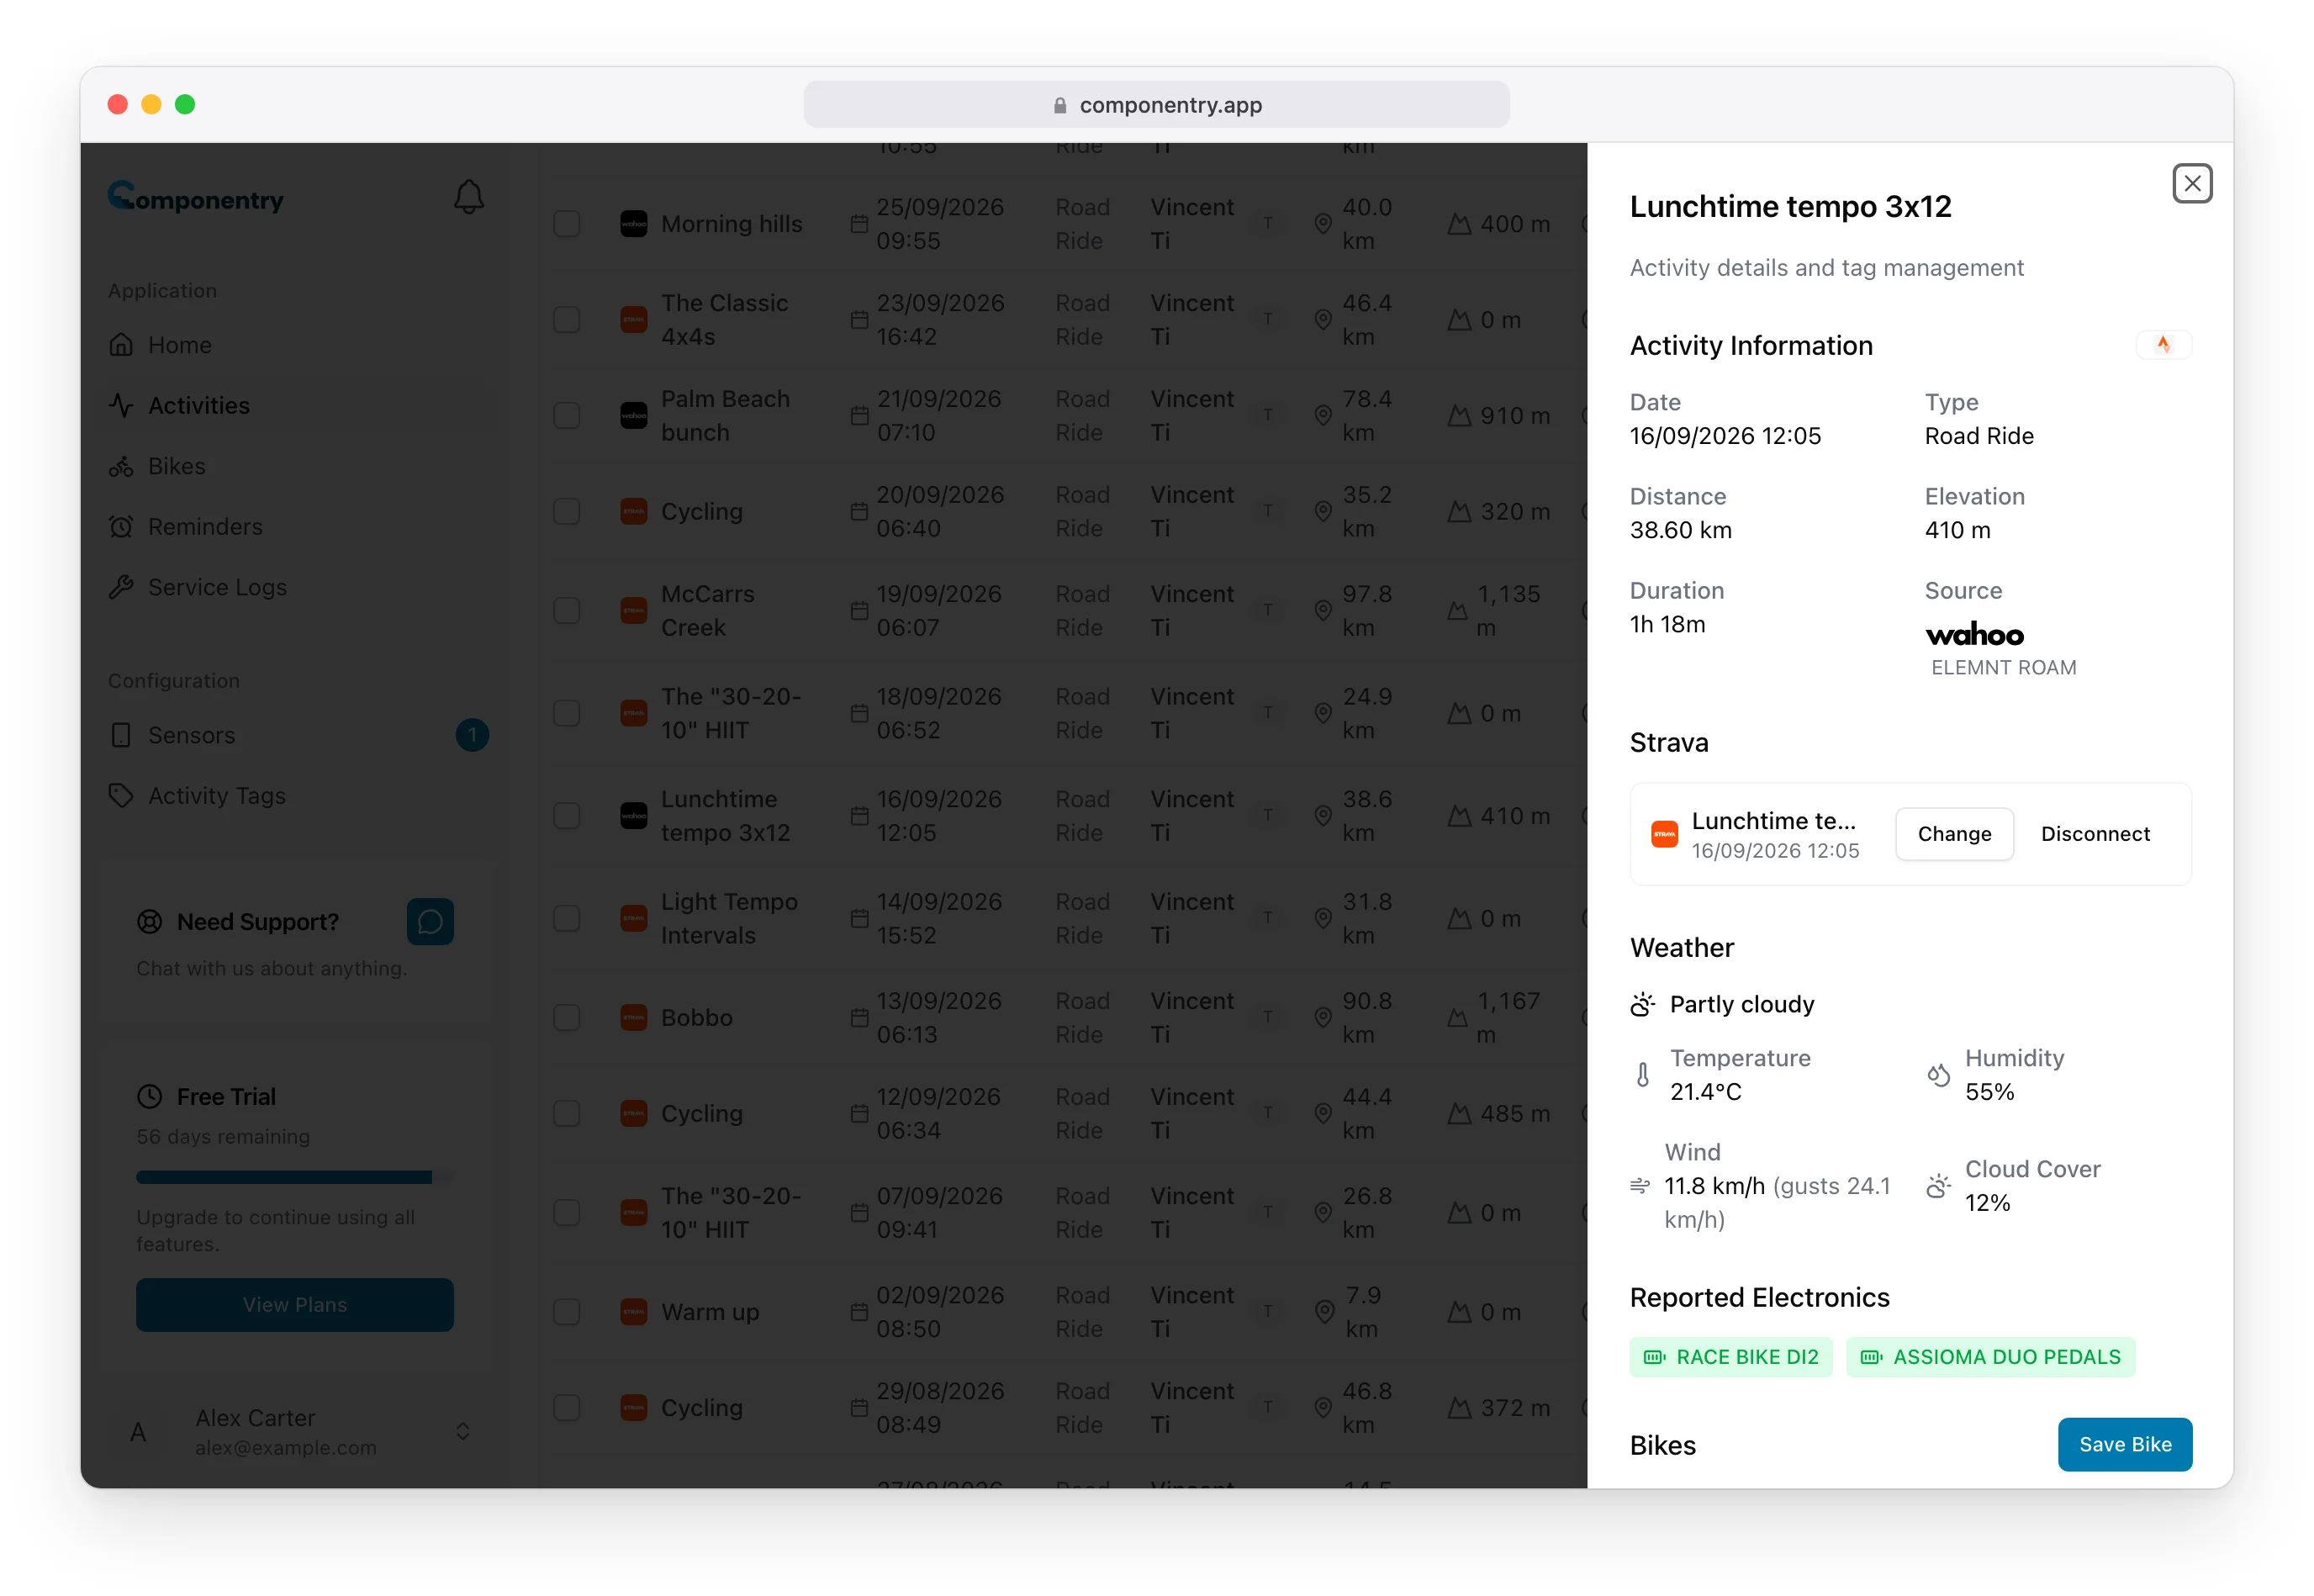The height and width of the screenshot is (1596, 2314).
Task: Click the elevation mountain icon beside 910 m
Action: pyautogui.click(x=1460, y=416)
